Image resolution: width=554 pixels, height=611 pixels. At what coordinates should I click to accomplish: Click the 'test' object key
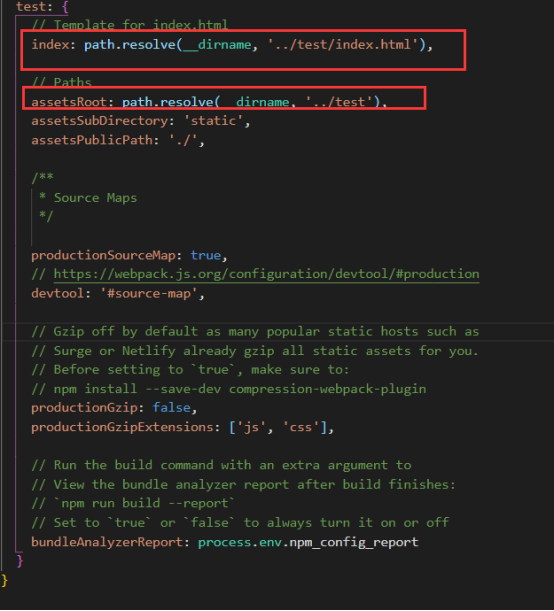(x=30, y=7)
